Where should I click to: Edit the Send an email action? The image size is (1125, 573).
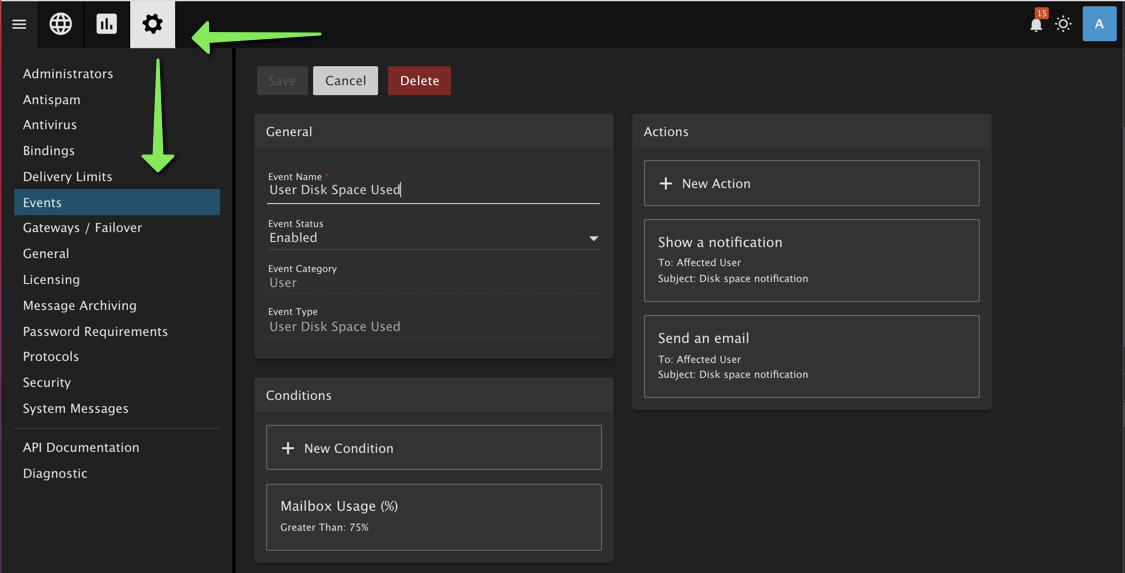pos(811,356)
